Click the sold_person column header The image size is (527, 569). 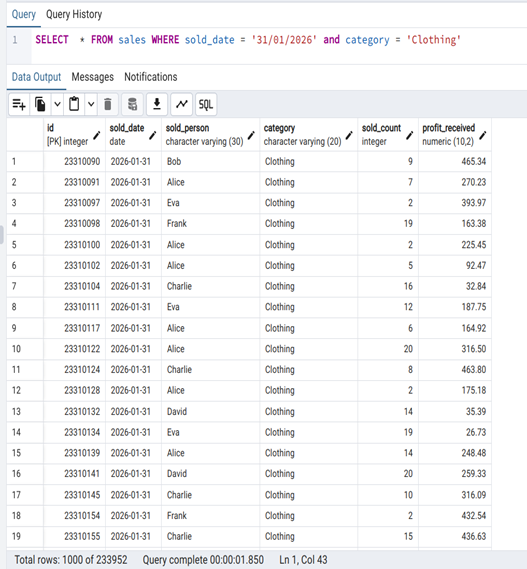211,135
